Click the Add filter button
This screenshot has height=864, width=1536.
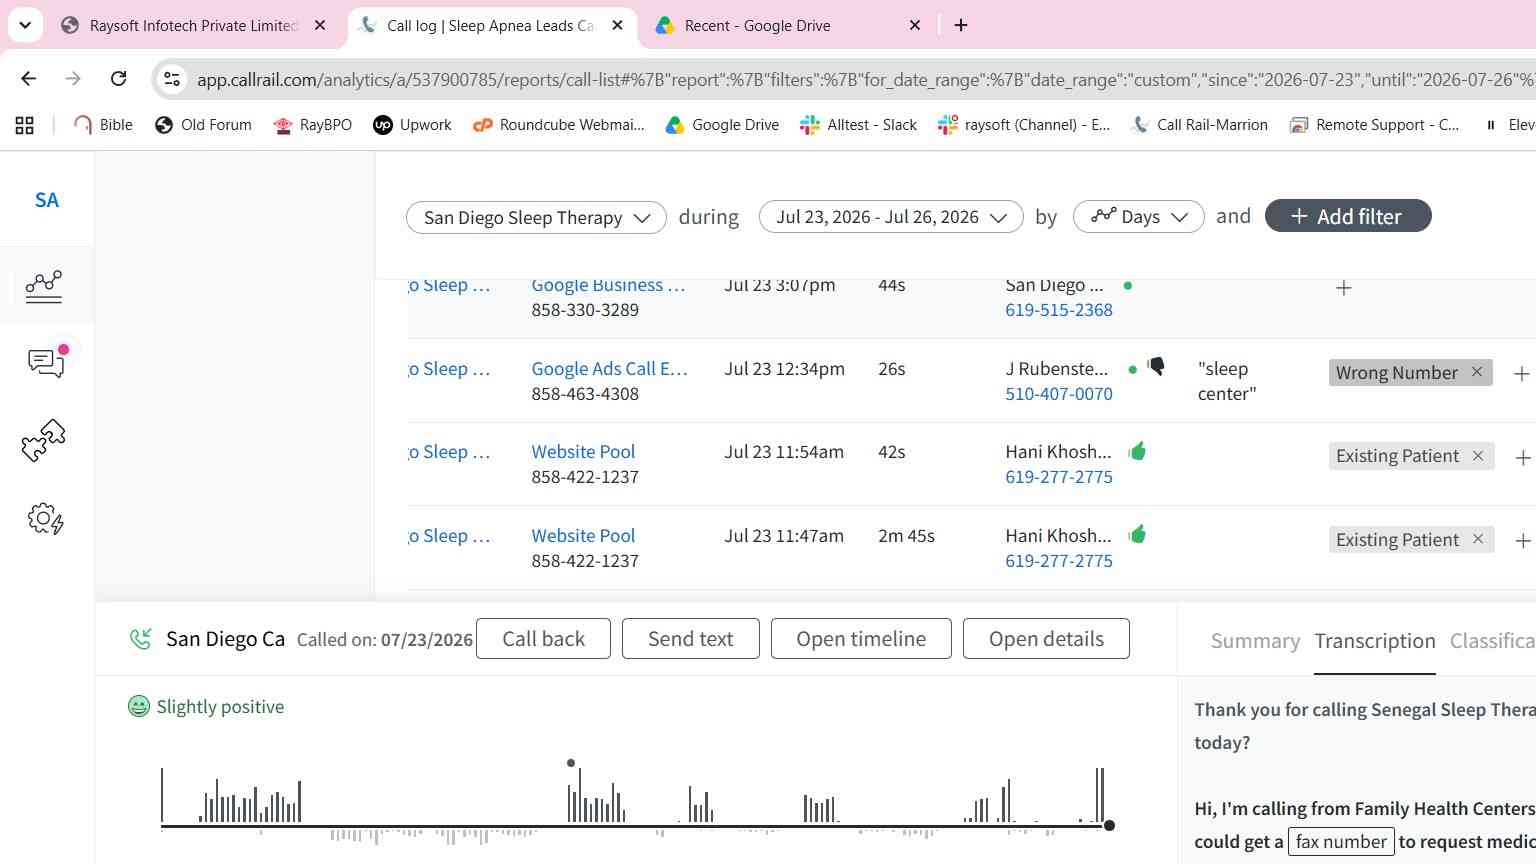coord(1348,216)
